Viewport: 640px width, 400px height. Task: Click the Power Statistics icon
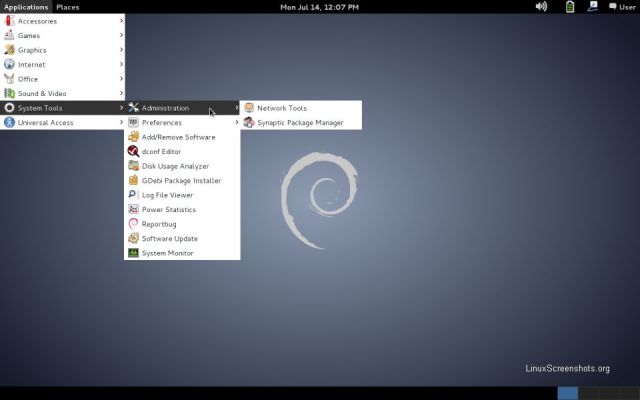pos(133,209)
